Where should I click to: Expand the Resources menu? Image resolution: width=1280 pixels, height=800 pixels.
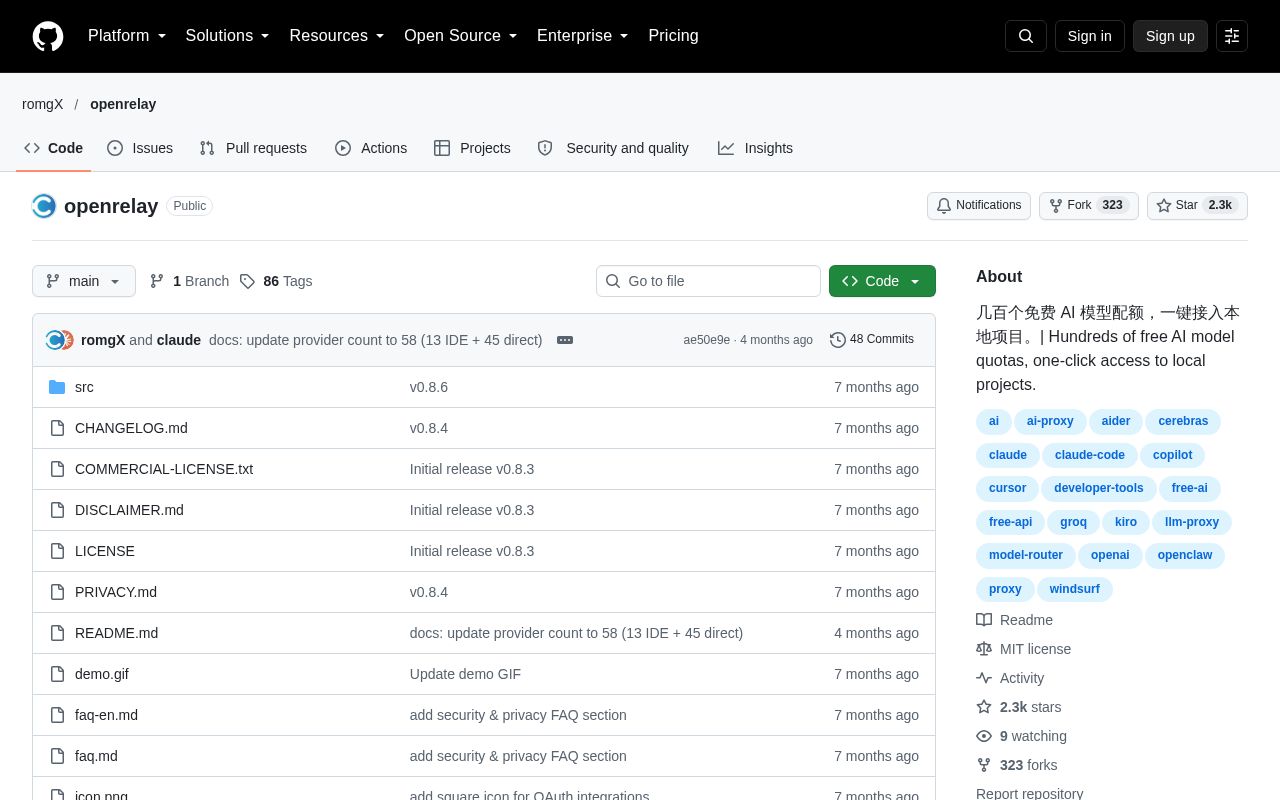pyautogui.click(x=337, y=36)
